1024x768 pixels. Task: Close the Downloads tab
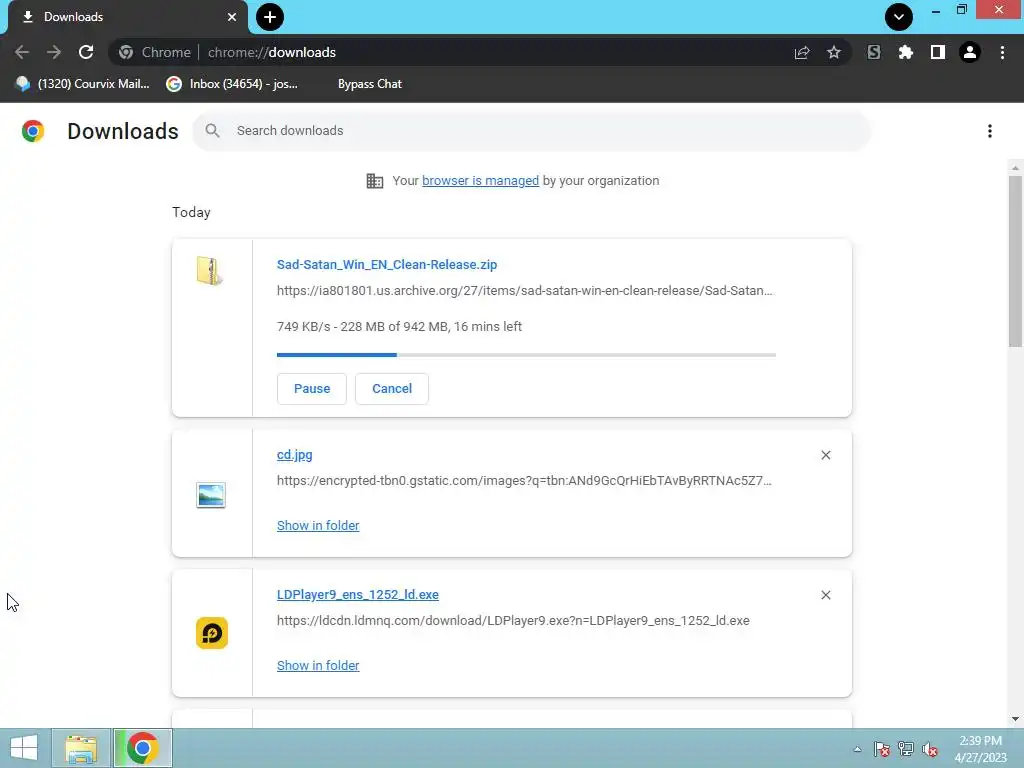pyautogui.click(x=232, y=17)
